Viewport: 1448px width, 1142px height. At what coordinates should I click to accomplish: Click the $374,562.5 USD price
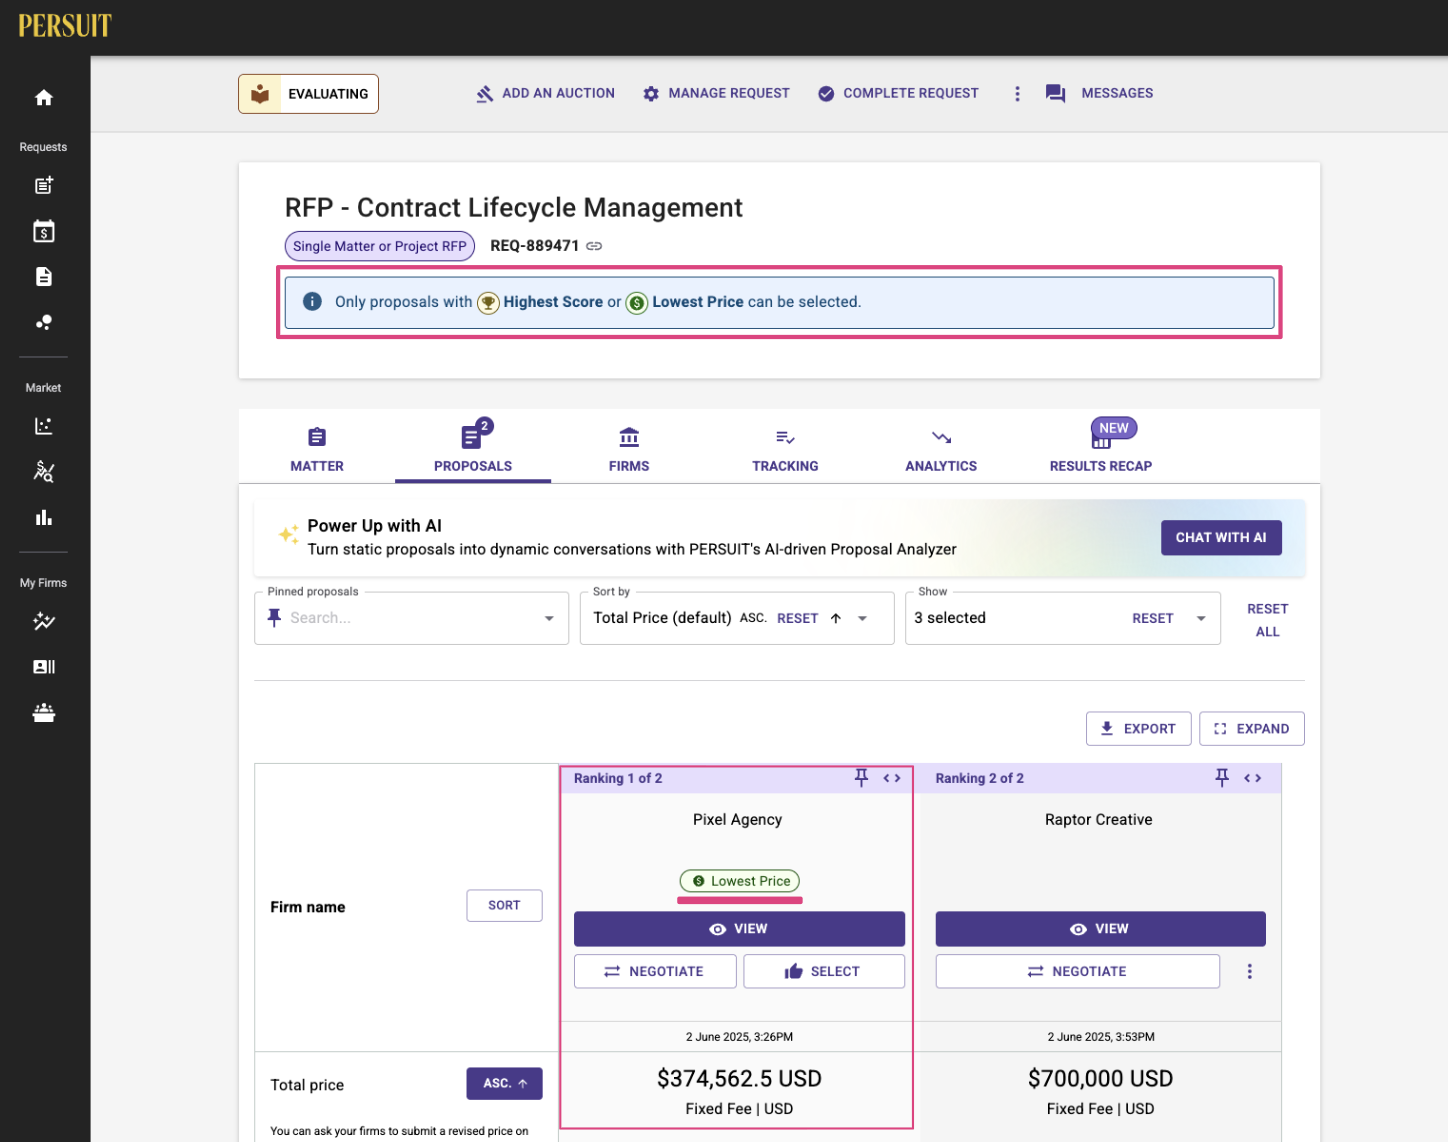pyautogui.click(x=739, y=1078)
